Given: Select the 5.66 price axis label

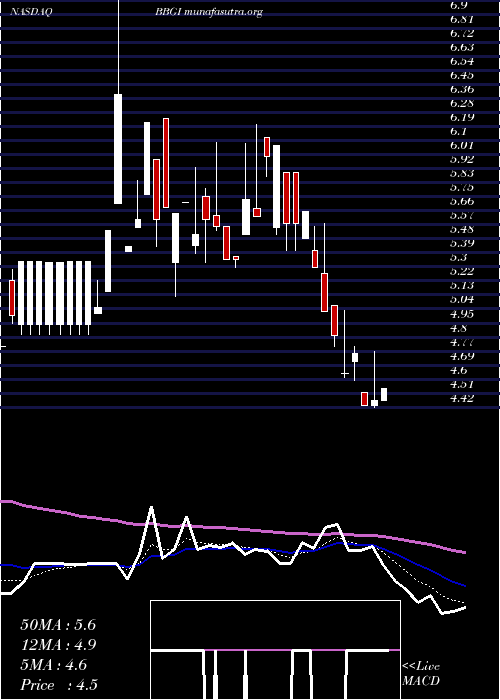Looking at the screenshot, I should [x=462, y=201].
